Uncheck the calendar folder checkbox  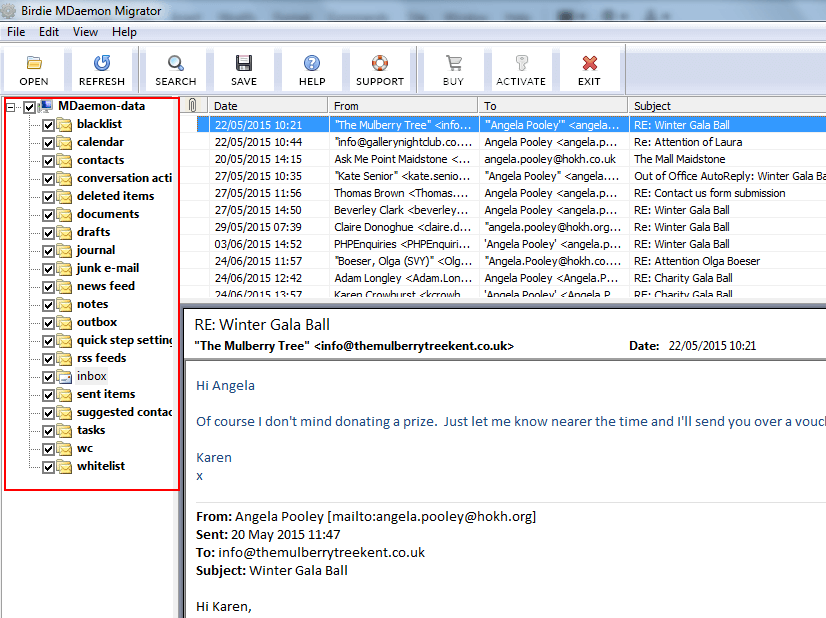tap(48, 143)
